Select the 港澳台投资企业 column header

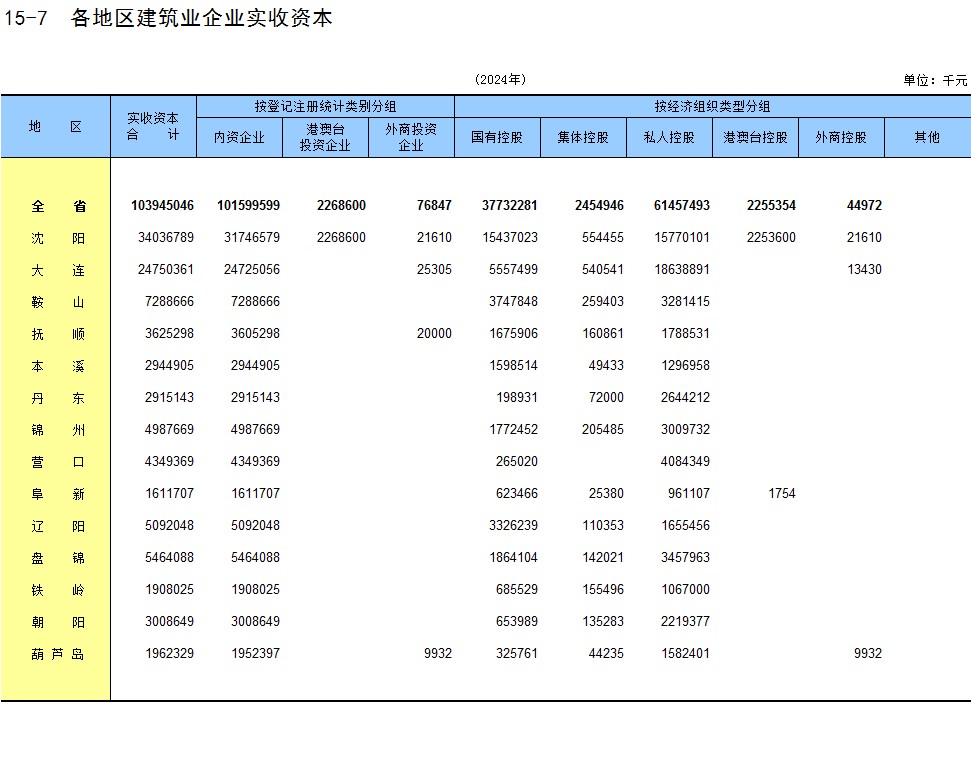[325, 138]
